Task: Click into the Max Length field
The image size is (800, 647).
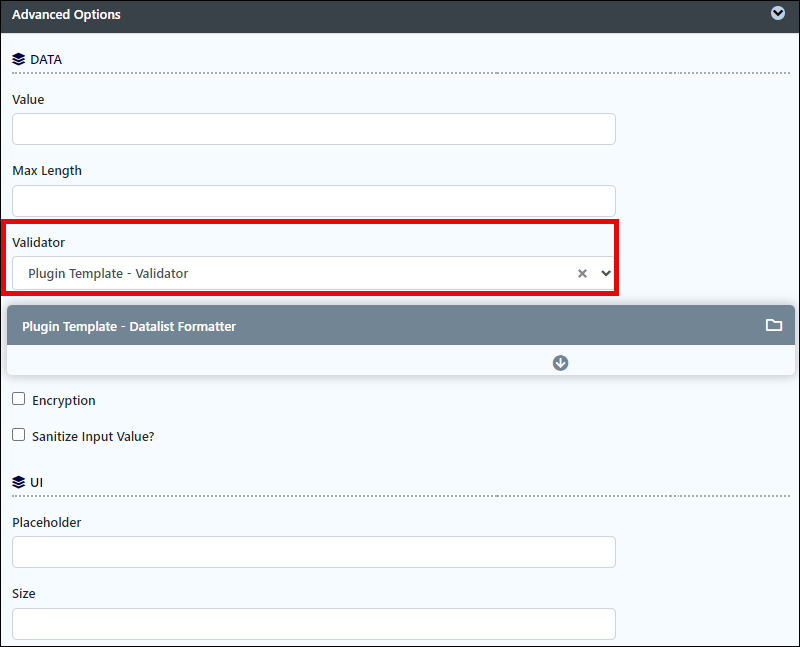Action: pos(314,201)
